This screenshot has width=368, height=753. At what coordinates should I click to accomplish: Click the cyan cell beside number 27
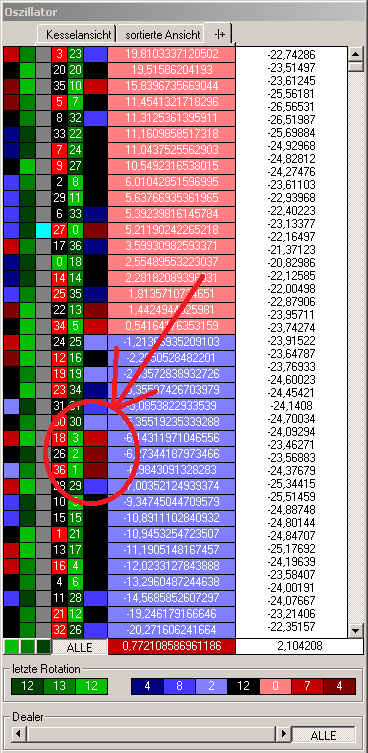coord(43,230)
